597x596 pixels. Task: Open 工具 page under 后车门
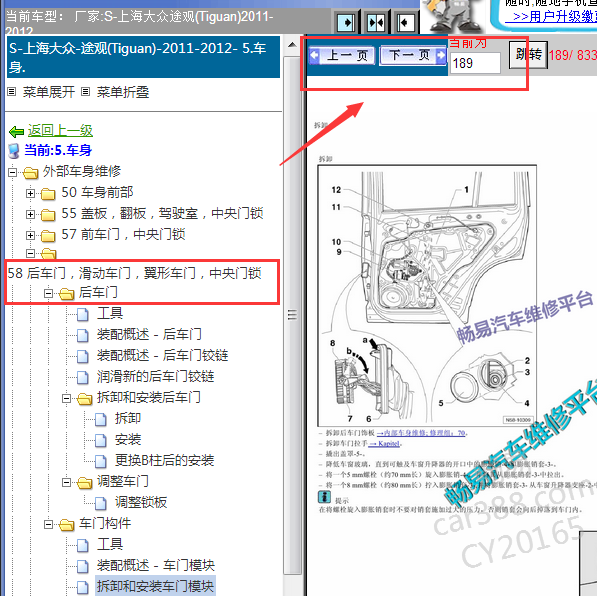110,313
